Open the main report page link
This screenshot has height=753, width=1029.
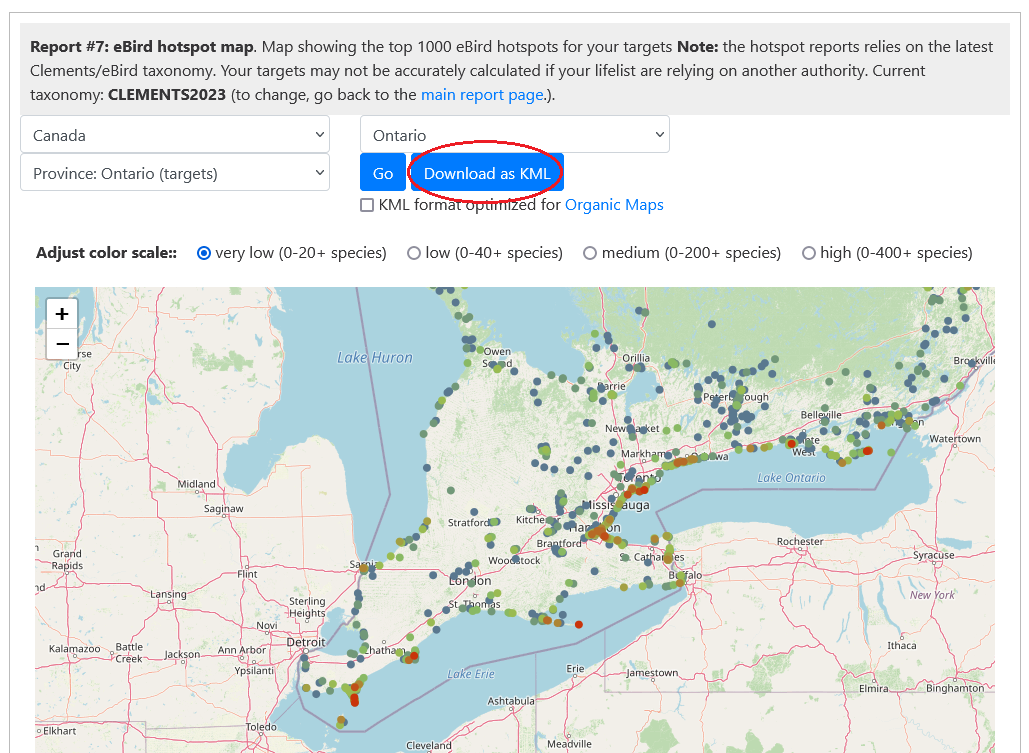pos(482,95)
